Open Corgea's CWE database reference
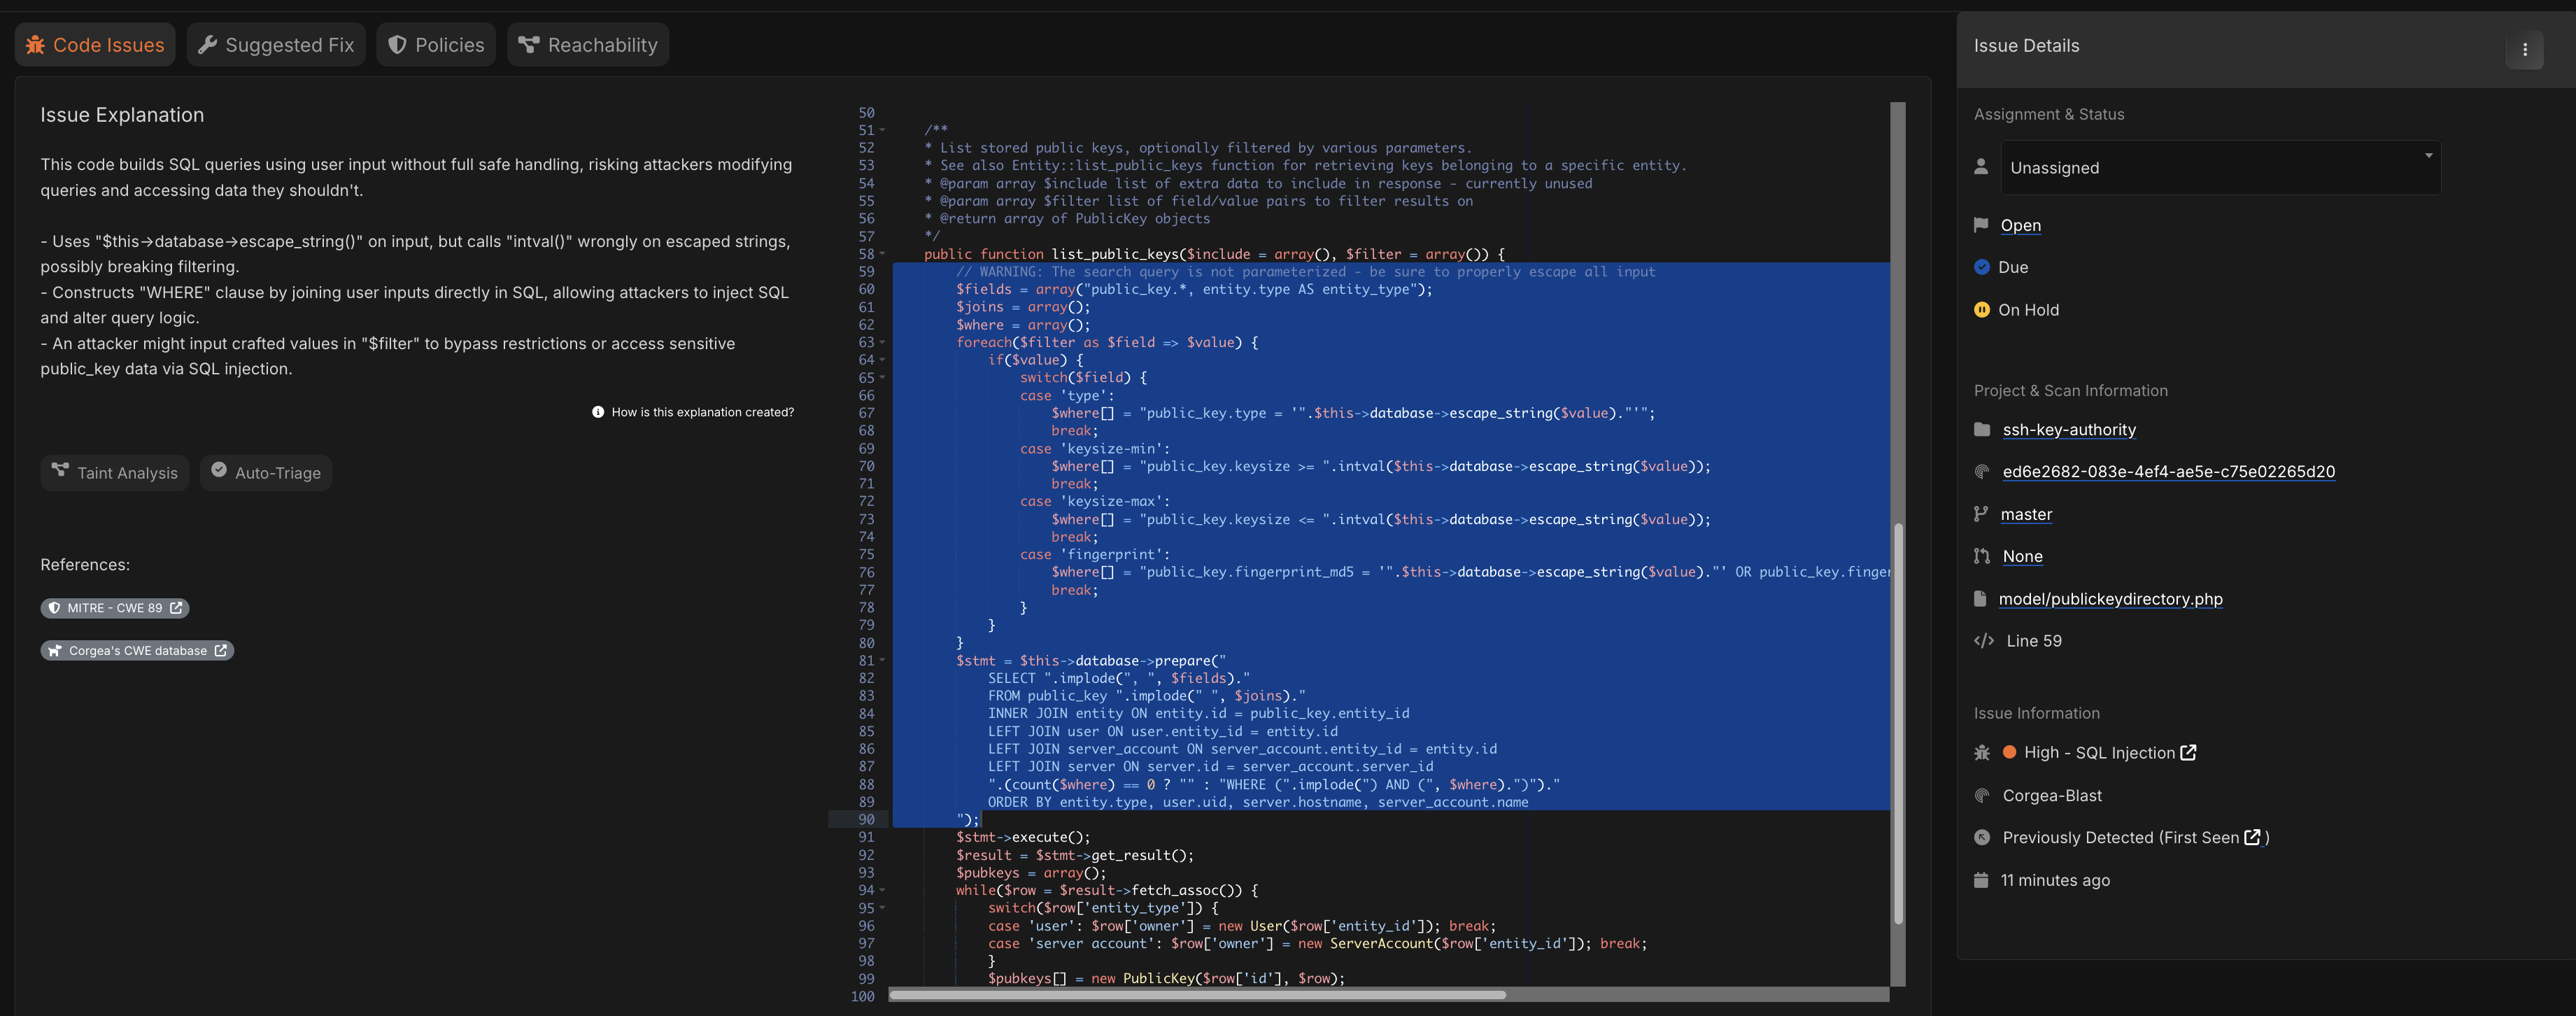The height and width of the screenshot is (1016, 2576). tap(137, 651)
